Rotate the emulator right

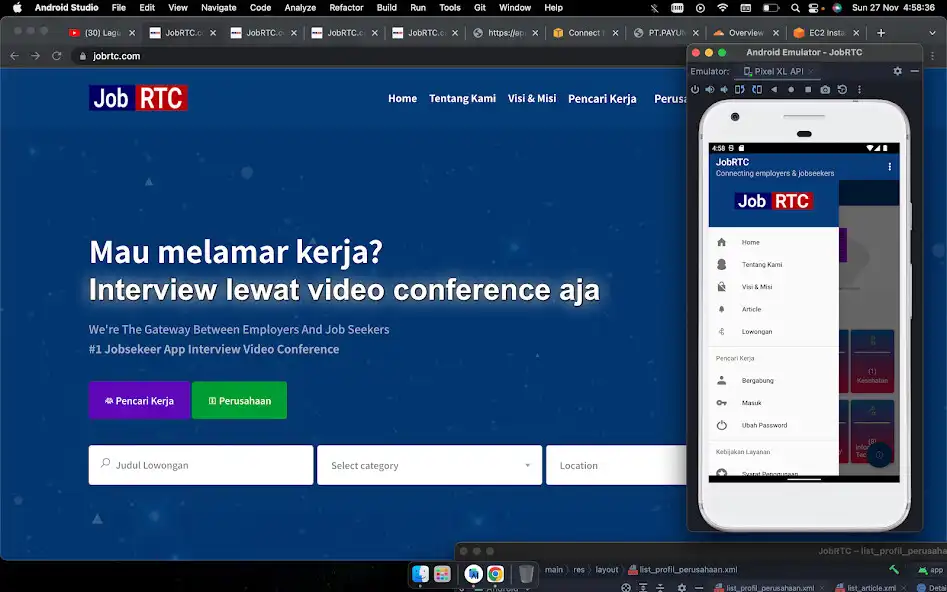(x=757, y=89)
